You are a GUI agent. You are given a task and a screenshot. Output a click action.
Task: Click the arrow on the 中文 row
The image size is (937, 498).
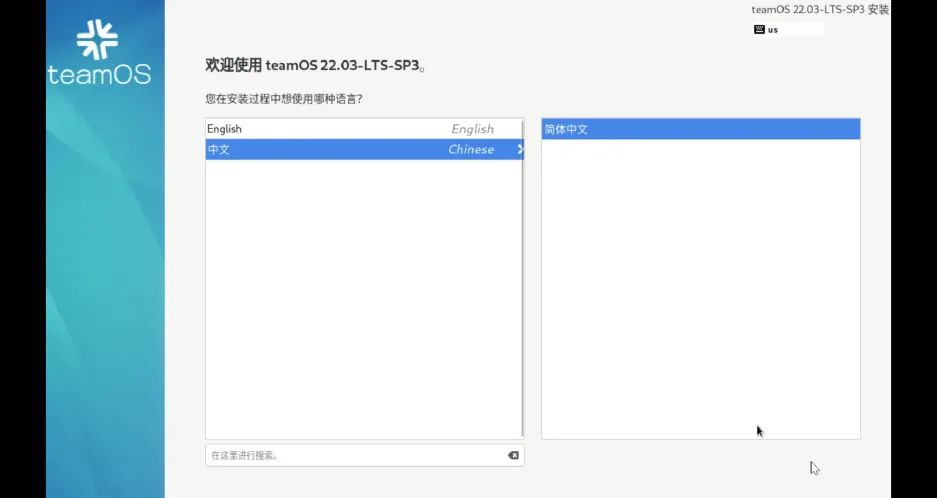tap(520, 149)
